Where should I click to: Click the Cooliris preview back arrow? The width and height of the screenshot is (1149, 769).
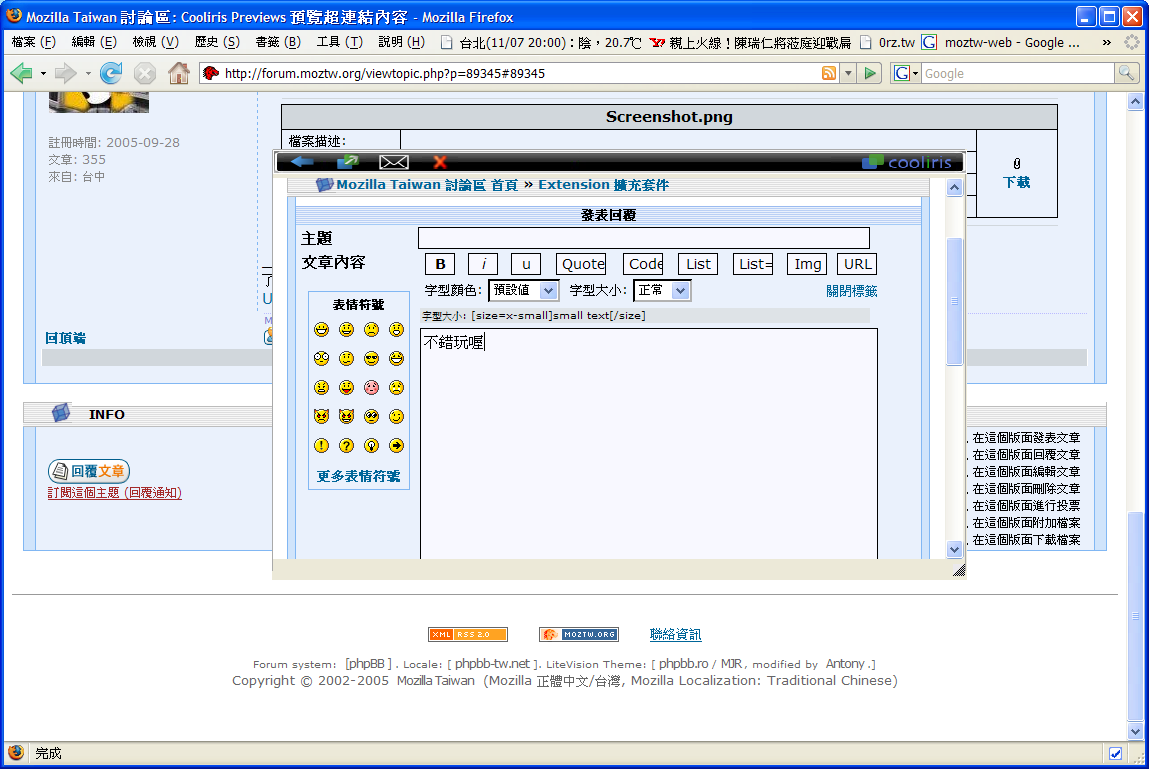pyautogui.click(x=302, y=162)
